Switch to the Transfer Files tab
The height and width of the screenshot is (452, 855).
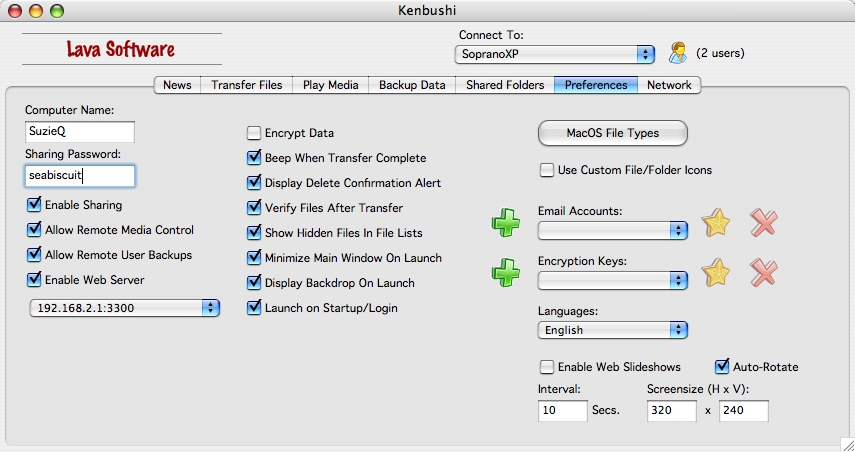[246, 85]
